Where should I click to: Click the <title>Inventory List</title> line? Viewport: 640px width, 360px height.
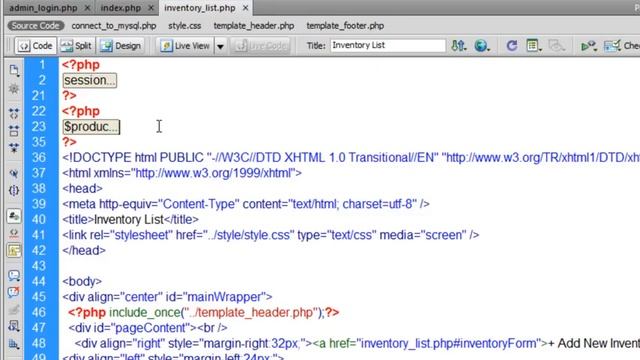(131, 220)
